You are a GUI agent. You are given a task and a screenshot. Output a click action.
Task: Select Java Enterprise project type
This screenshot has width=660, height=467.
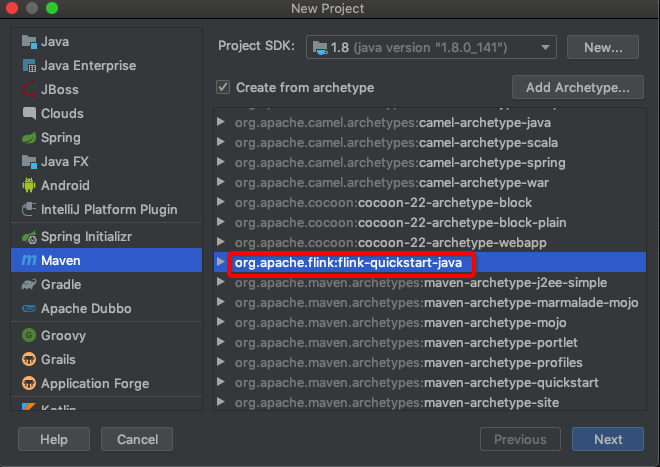tap(106, 66)
